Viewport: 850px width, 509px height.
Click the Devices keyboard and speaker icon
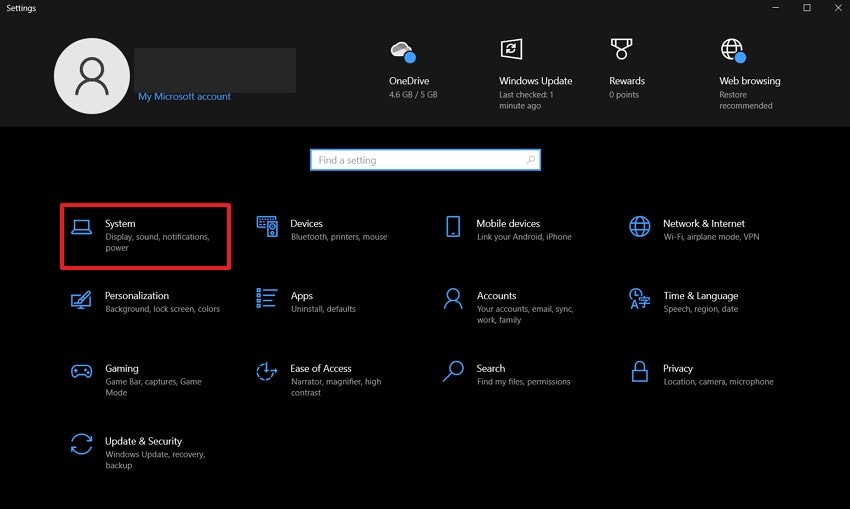[267, 227]
